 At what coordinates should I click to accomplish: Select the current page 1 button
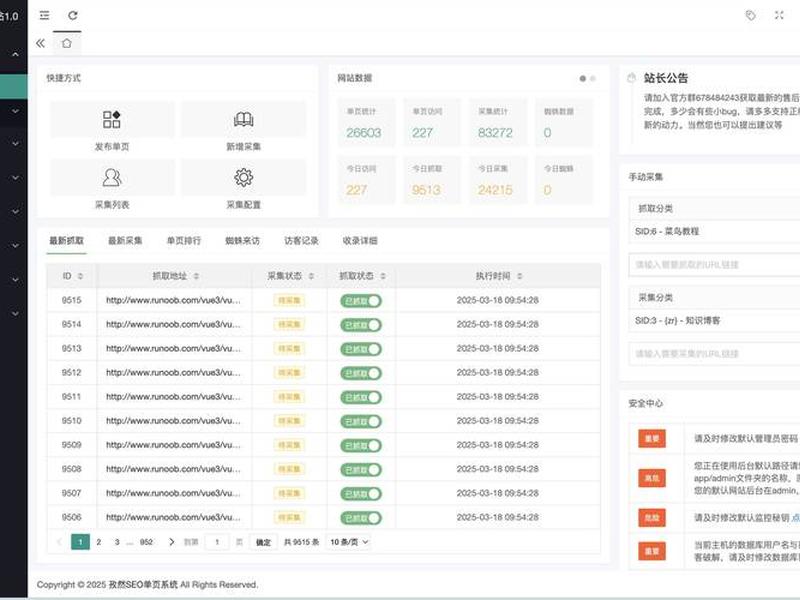point(80,542)
